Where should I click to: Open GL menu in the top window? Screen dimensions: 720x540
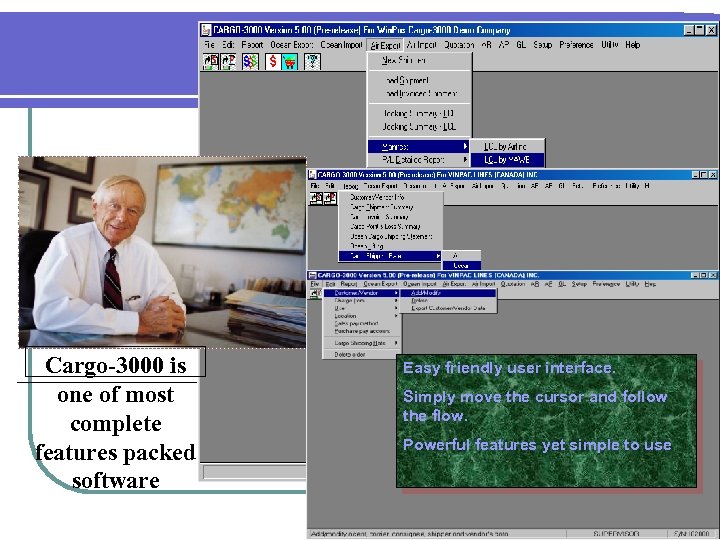521,45
